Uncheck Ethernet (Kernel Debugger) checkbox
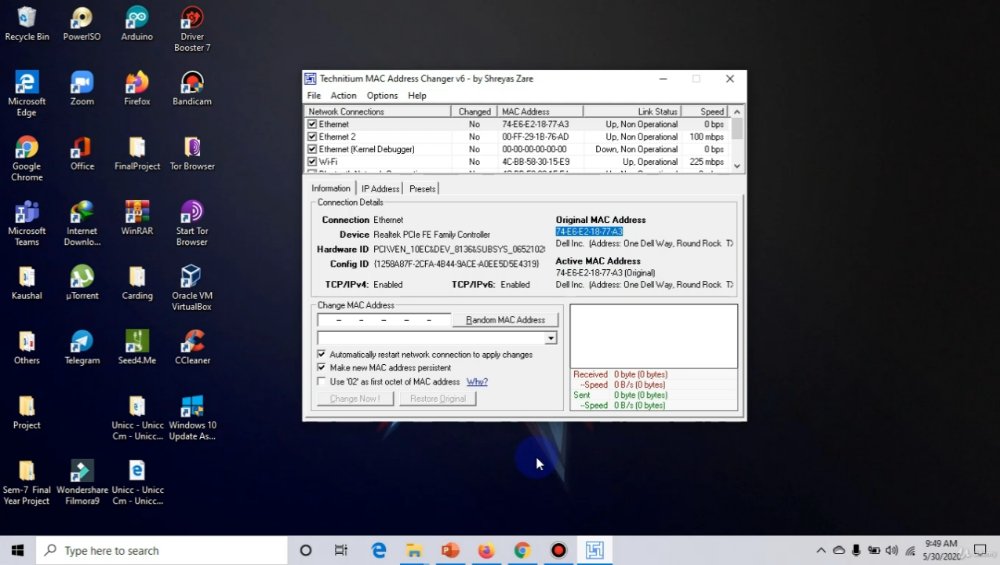Viewport: 1000px width, 565px height. click(x=312, y=149)
